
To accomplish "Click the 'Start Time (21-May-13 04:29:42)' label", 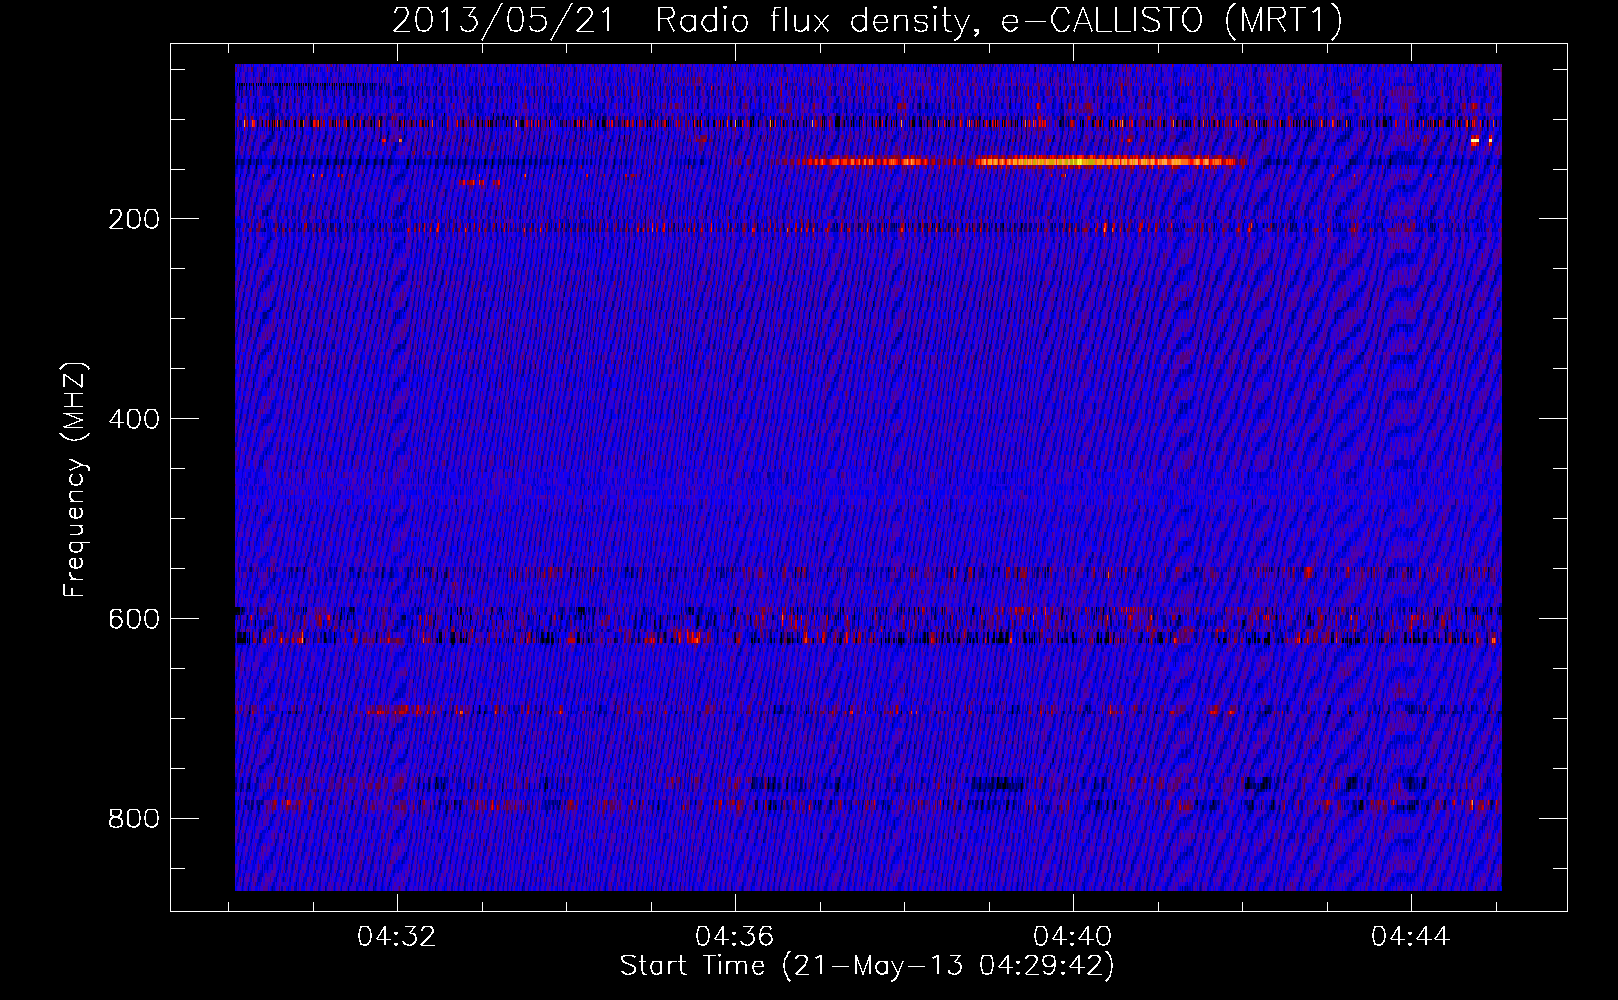I will (867, 966).
